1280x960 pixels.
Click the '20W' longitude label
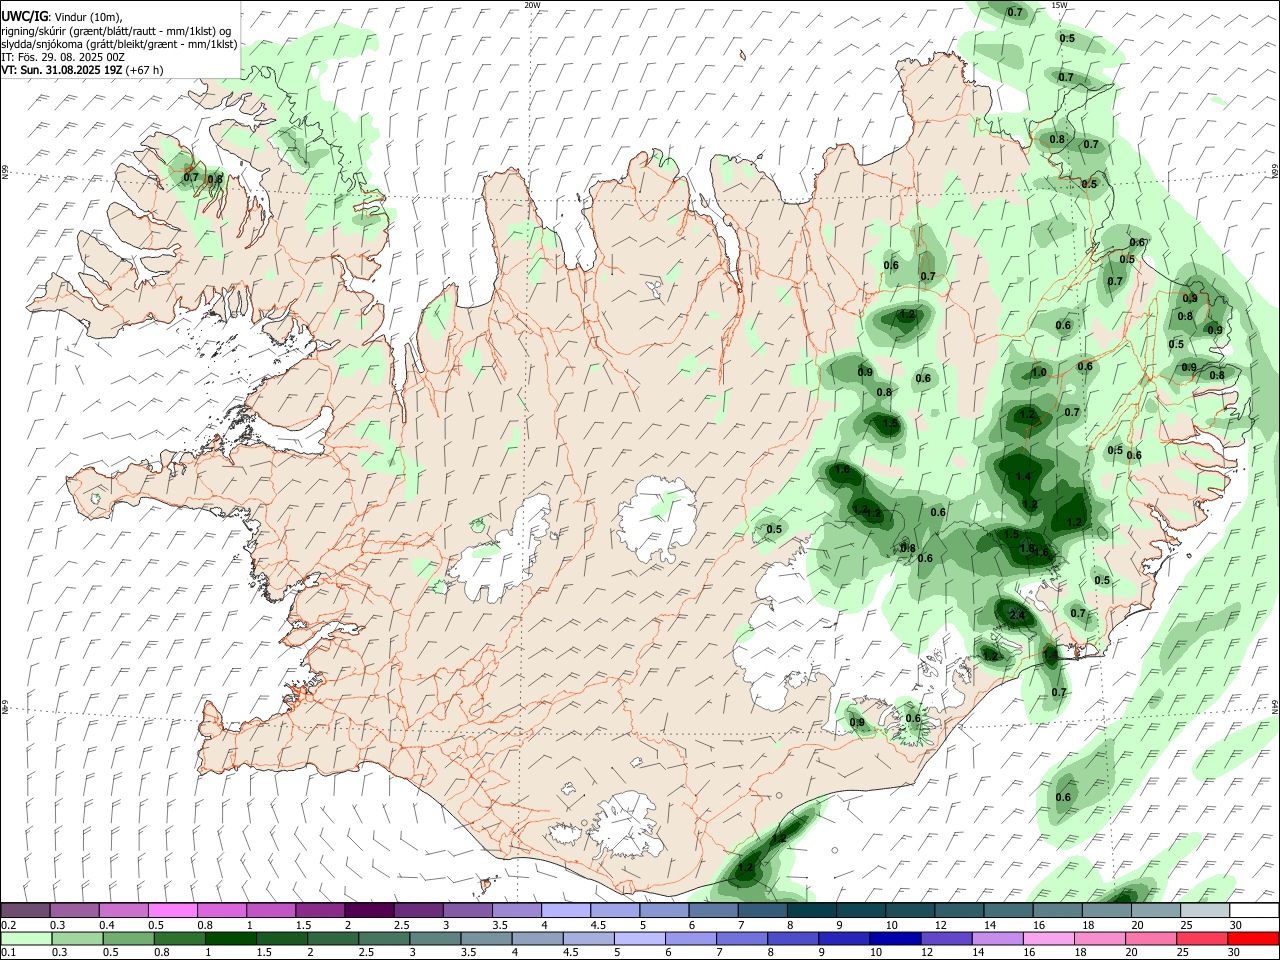pyautogui.click(x=532, y=5)
